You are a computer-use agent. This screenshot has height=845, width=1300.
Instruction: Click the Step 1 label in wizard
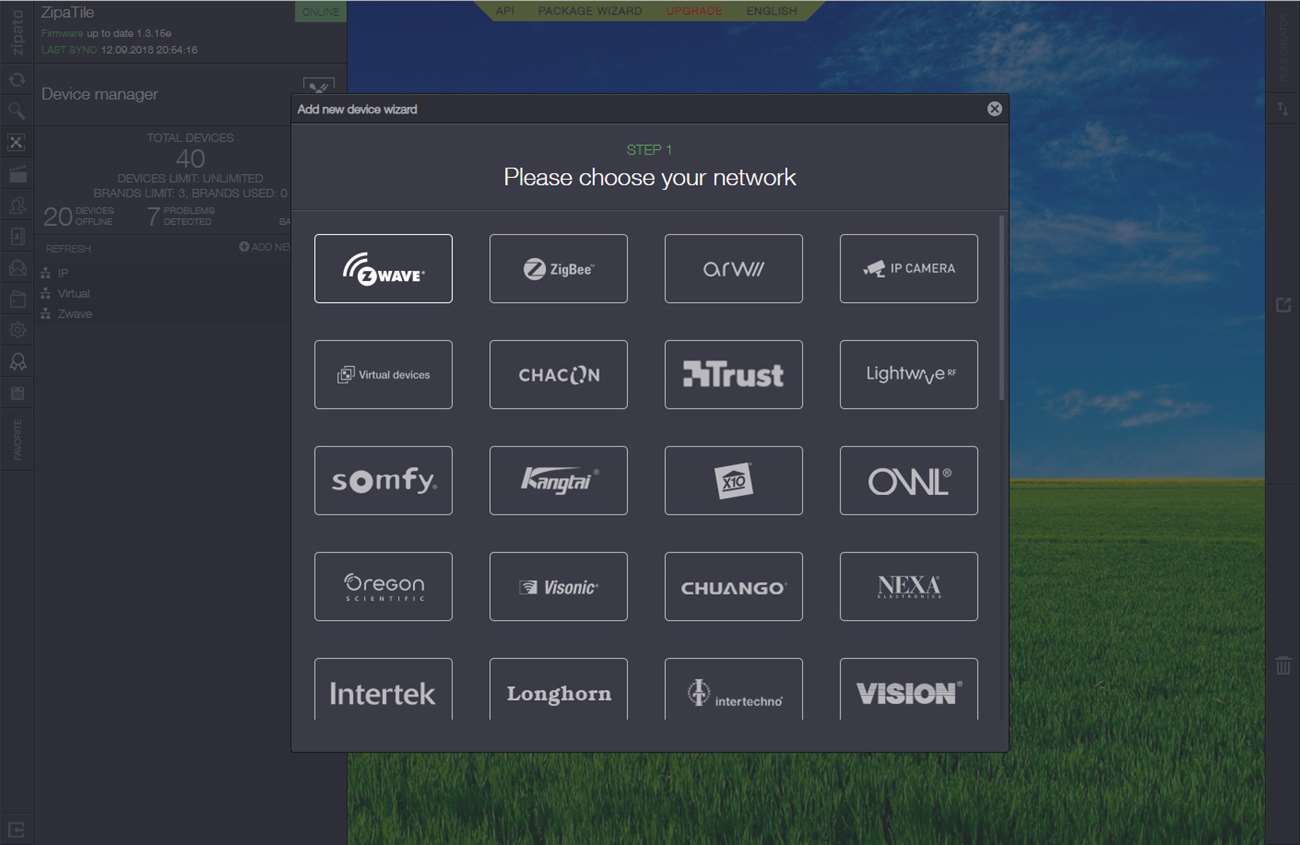pyautogui.click(x=649, y=150)
